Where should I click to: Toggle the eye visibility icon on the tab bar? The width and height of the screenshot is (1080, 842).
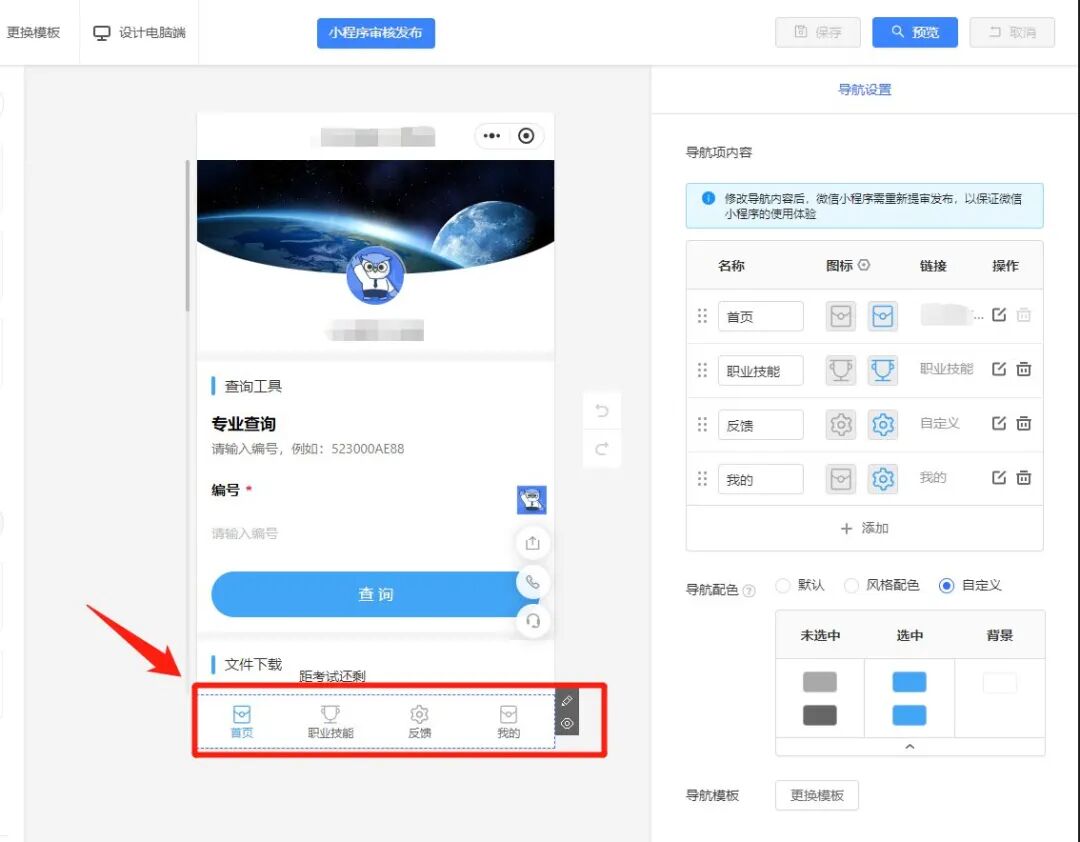tap(568, 723)
